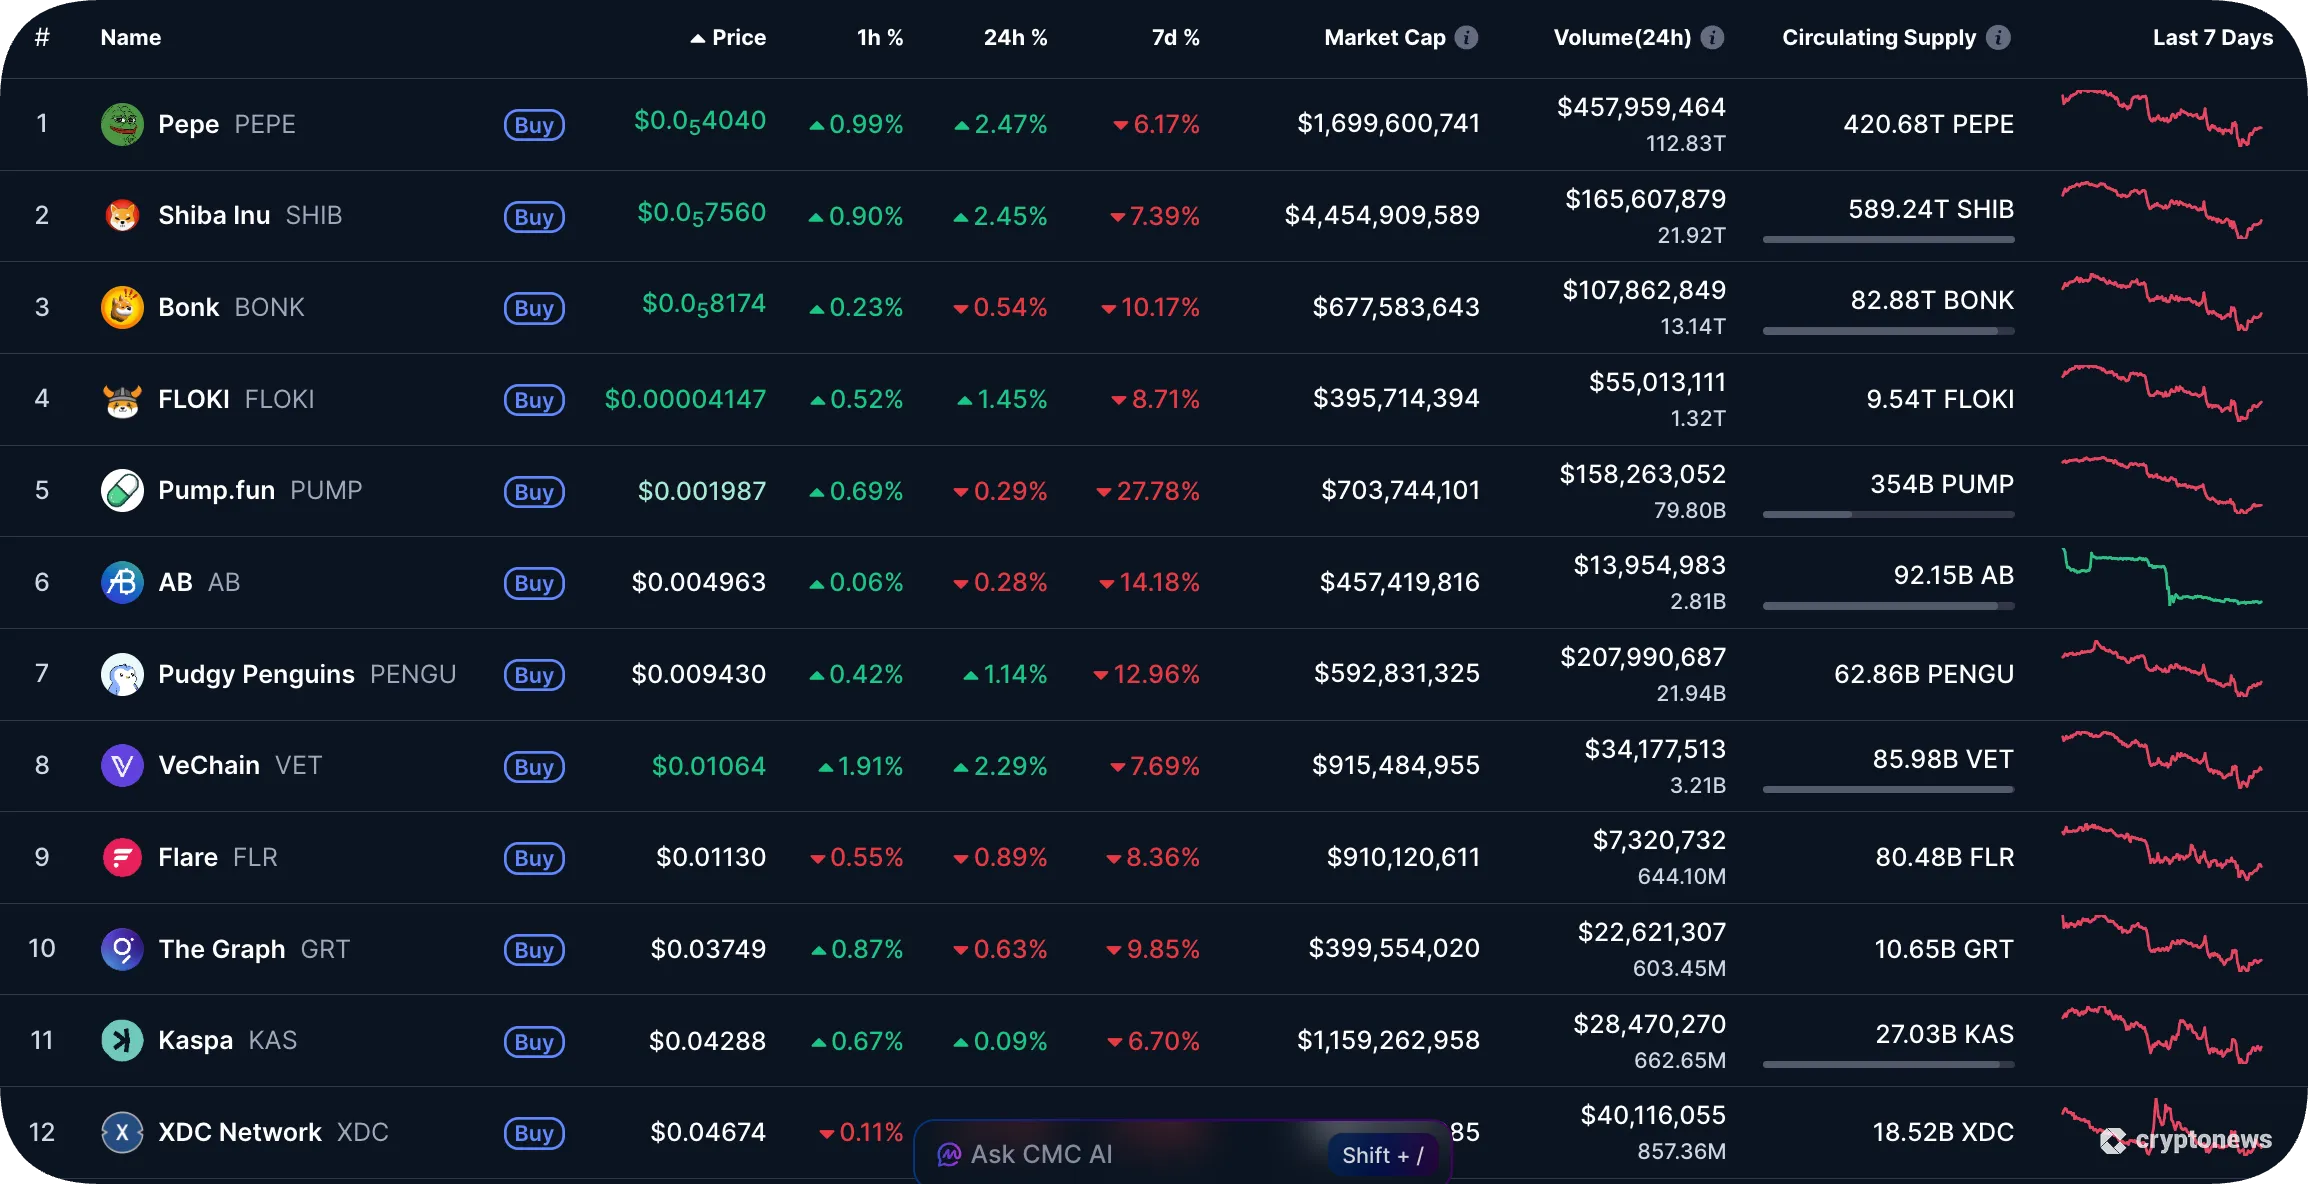
Task: Sort the table by 24h %
Action: click(x=1015, y=37)
